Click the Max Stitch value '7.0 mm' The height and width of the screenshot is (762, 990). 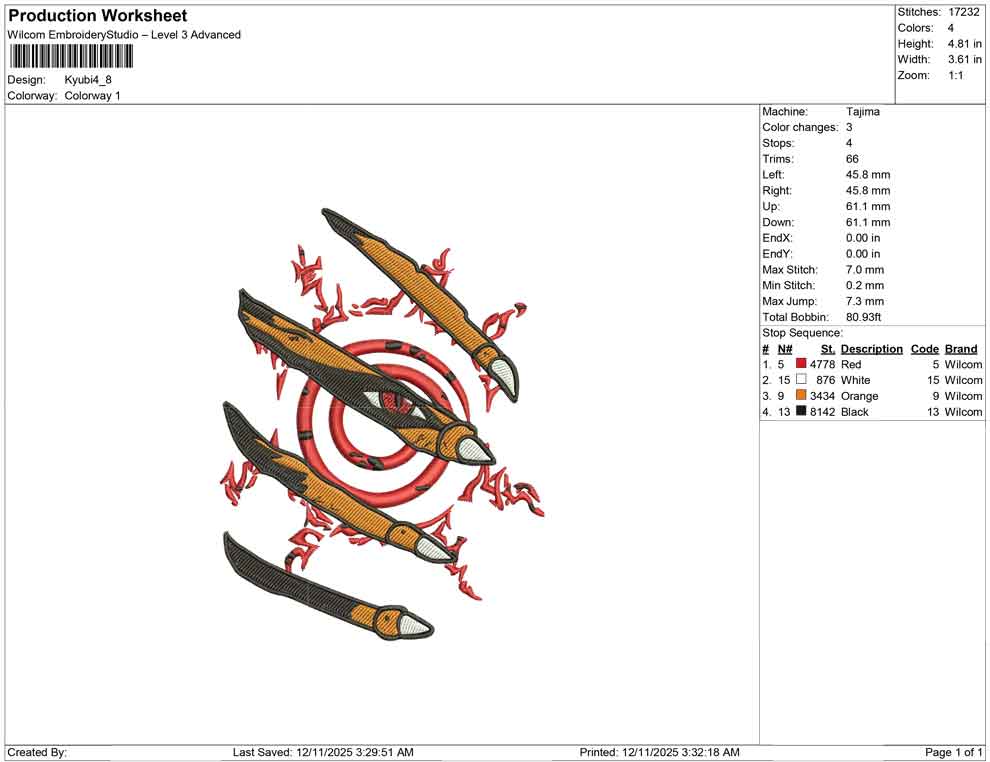[865, 270]
